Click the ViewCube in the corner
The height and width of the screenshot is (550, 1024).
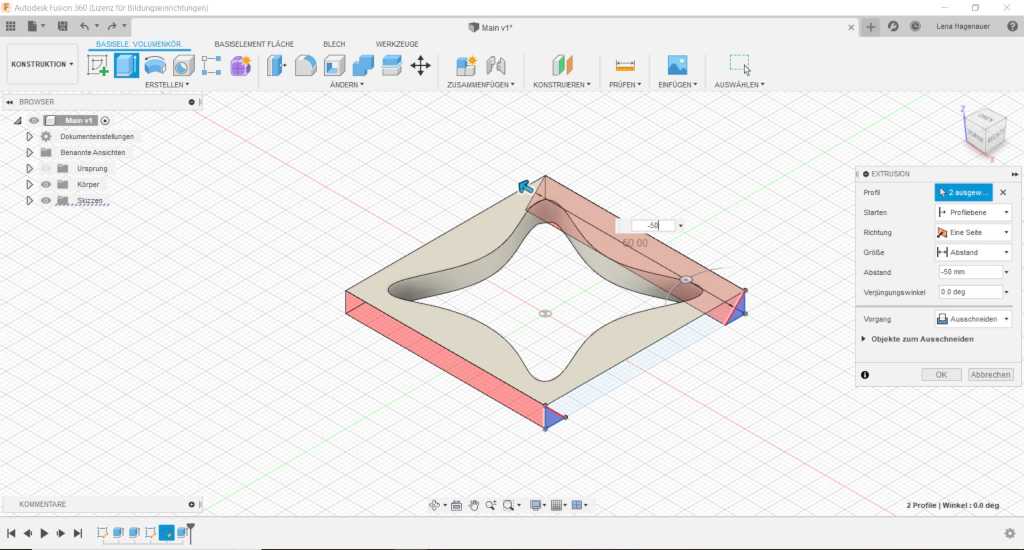[986, 132]
